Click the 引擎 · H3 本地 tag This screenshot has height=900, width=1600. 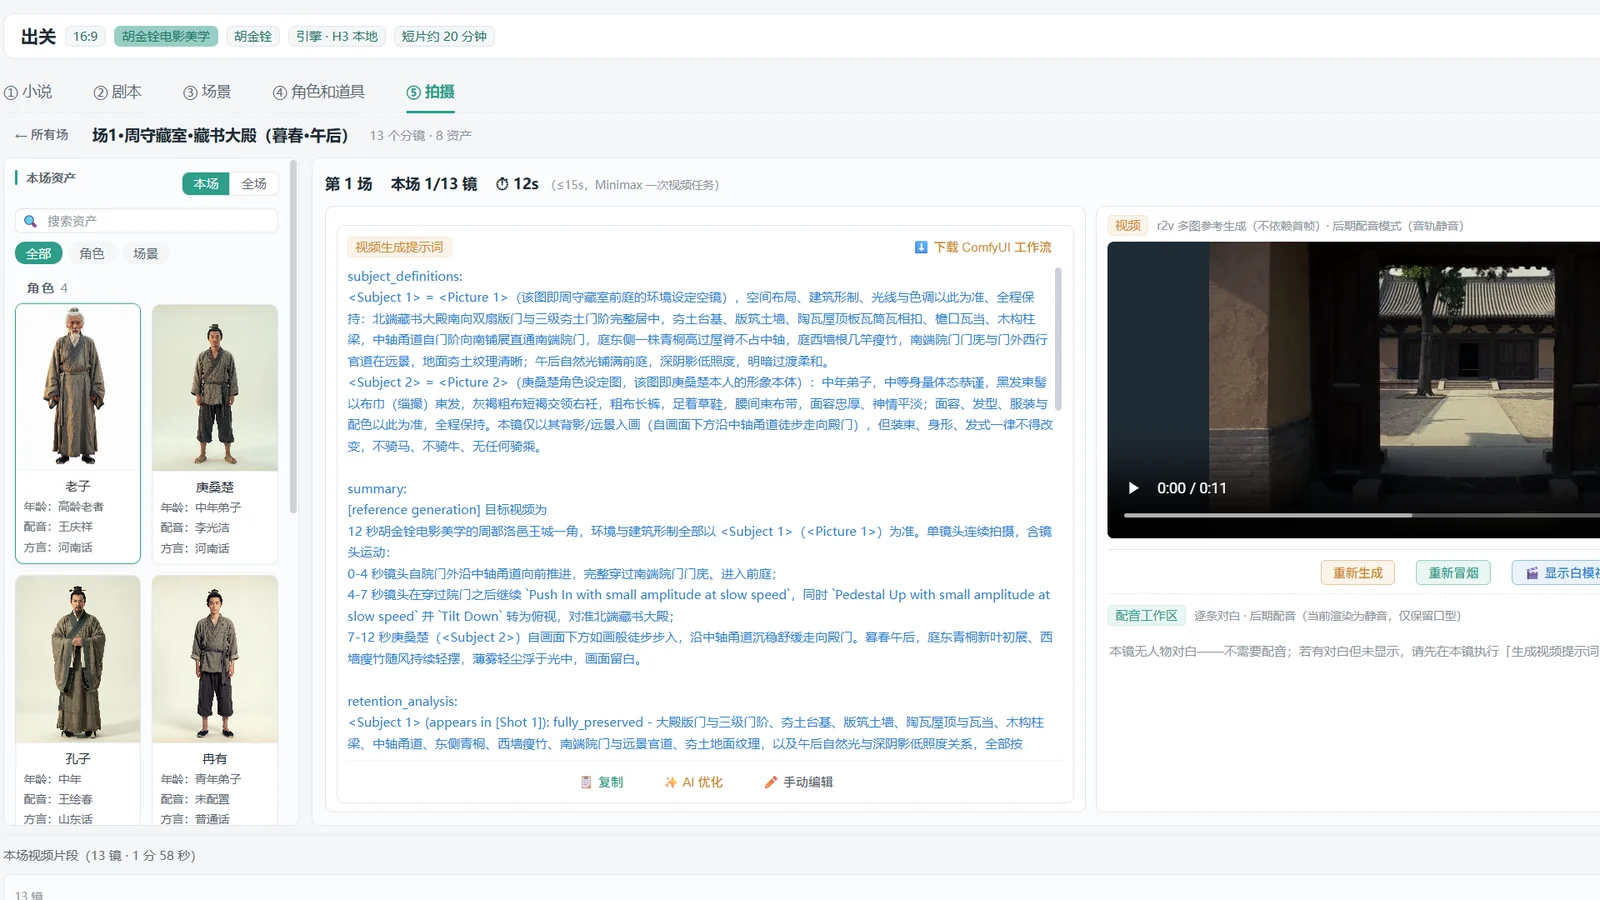[337, 36]
